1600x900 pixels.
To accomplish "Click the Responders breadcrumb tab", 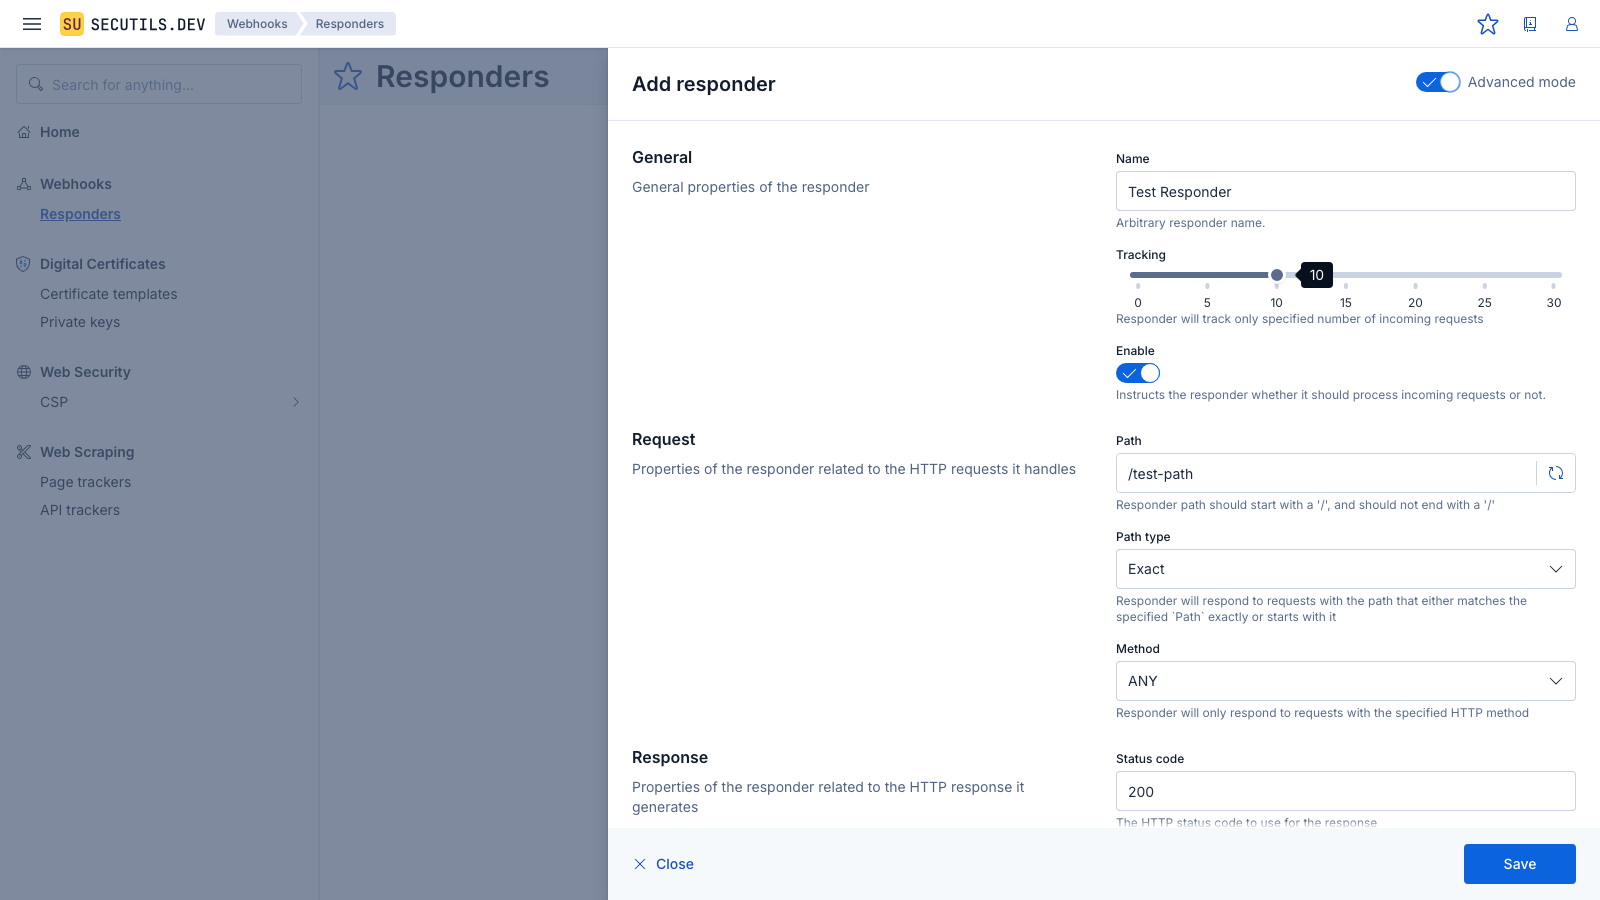I will [x=349, y=24].
